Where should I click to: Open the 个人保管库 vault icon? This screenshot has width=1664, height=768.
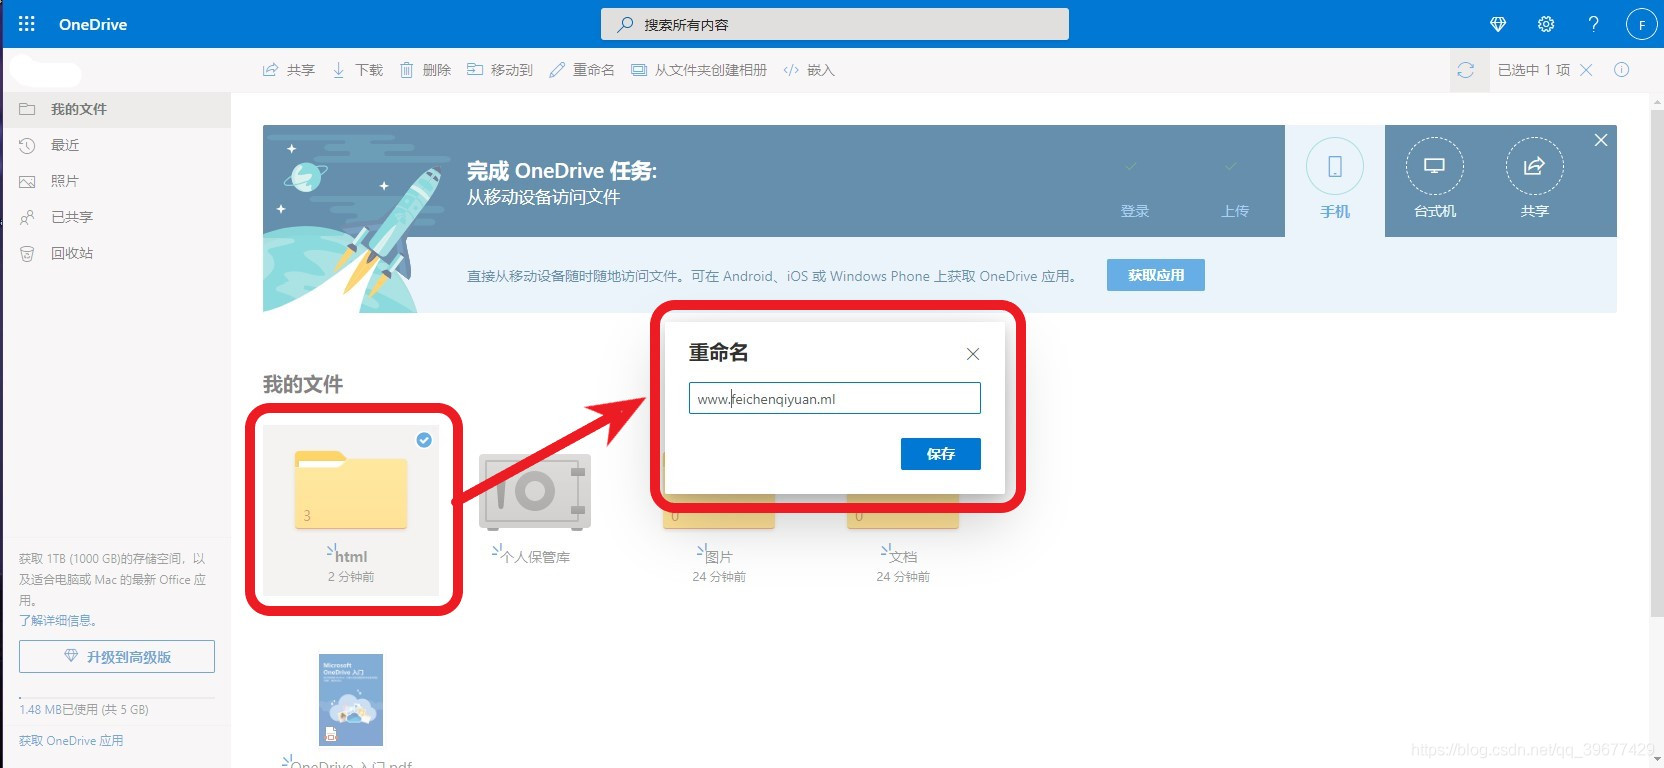535,492
